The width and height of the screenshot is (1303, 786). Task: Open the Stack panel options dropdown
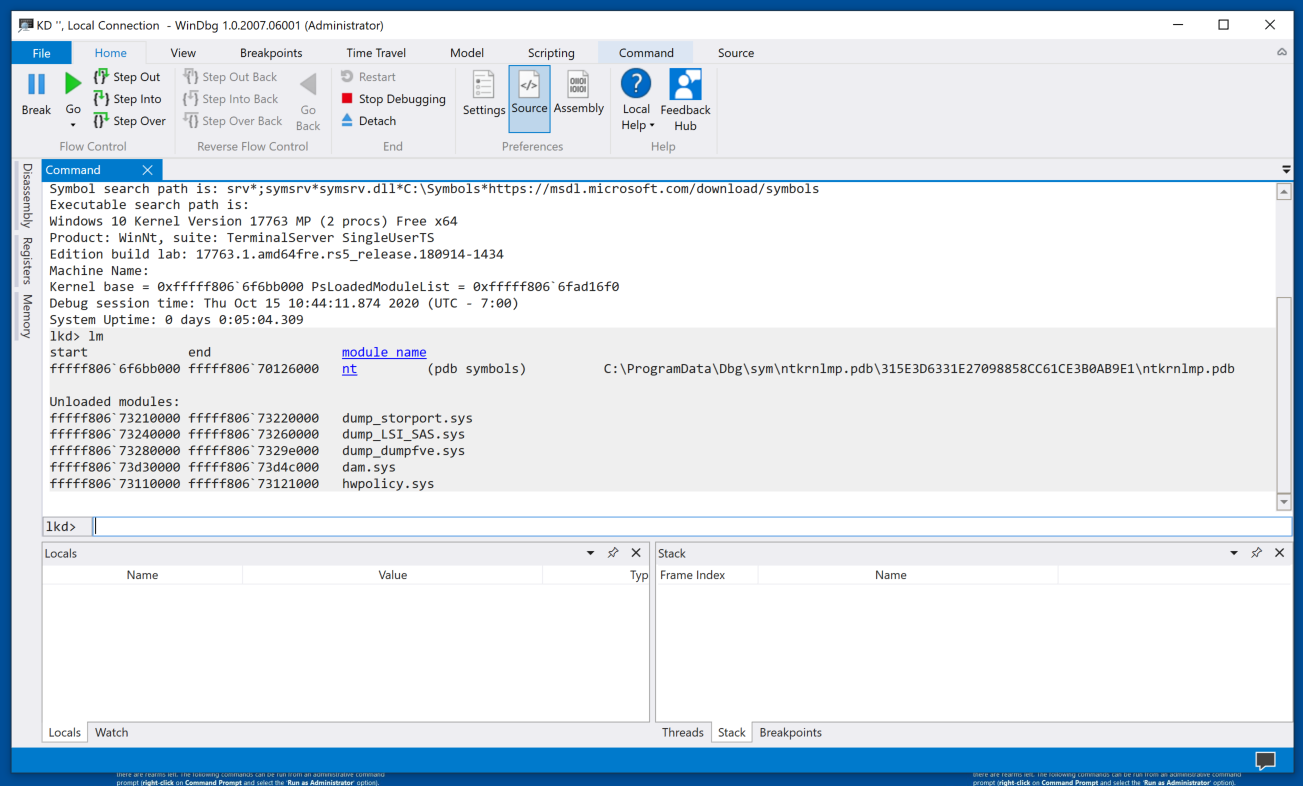(x=1234, y=553)
